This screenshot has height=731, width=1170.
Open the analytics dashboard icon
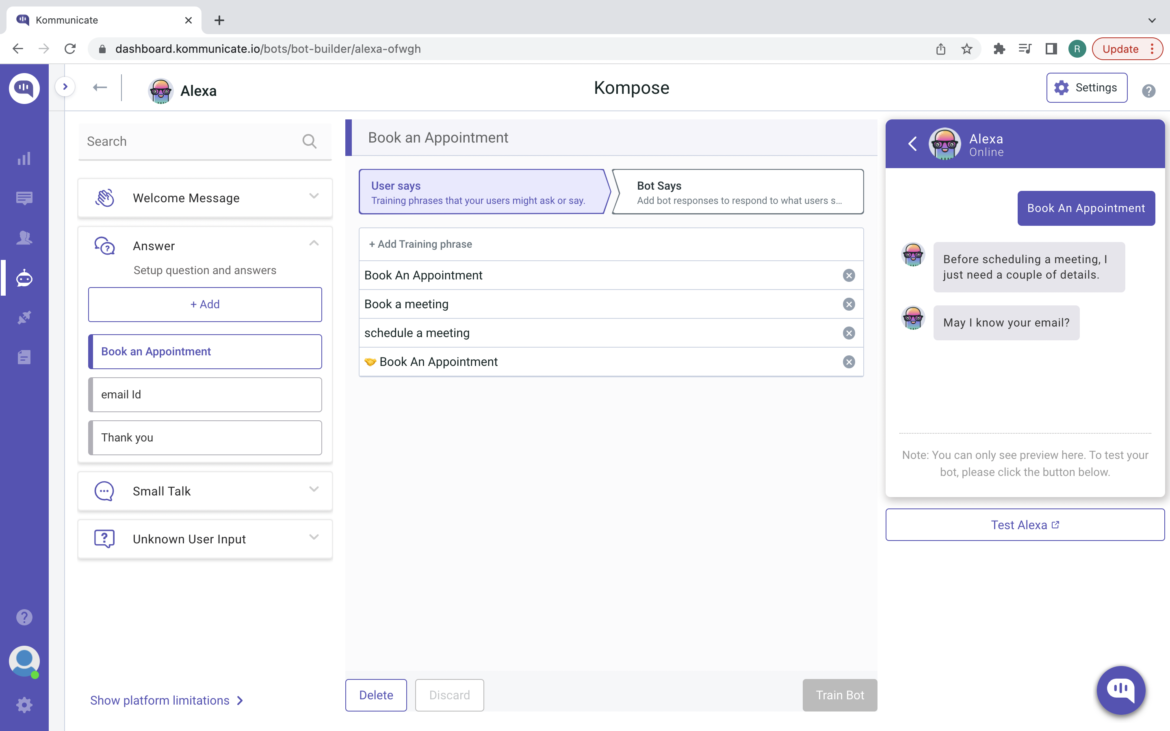[x=24, y=157]
